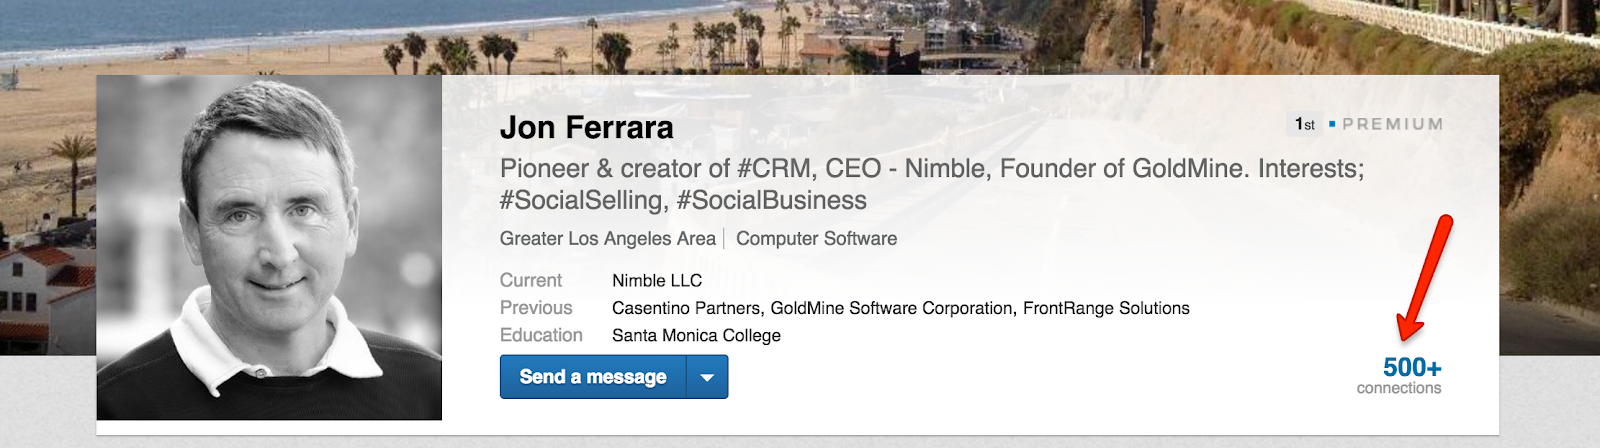Open the Greater Los Angeles Area location link
The image size is (1600, 448).
(x=607, y=239)
